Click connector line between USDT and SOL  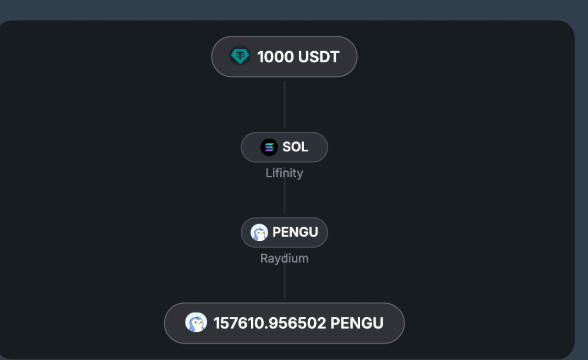coord(285,105)
